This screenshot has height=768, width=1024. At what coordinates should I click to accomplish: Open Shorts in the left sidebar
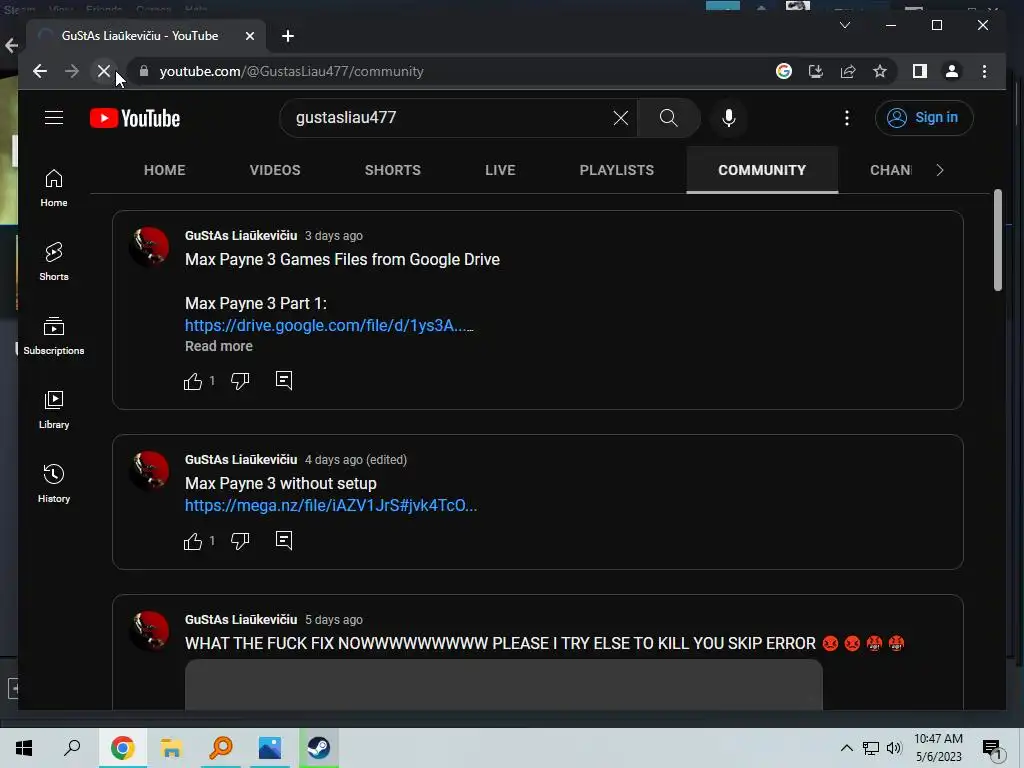pyautogui.click(x=54, y=262)
